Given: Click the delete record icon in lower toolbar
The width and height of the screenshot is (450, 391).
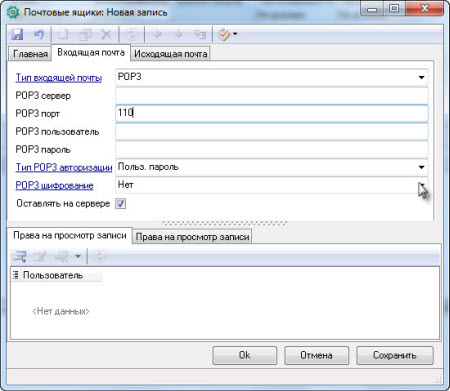Looking at the screenshot, I should click(x=62, y=256).
